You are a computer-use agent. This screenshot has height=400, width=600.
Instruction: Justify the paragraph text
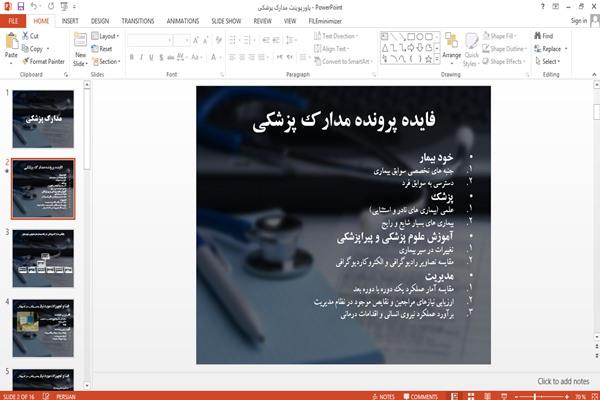[x=261, y=57]
